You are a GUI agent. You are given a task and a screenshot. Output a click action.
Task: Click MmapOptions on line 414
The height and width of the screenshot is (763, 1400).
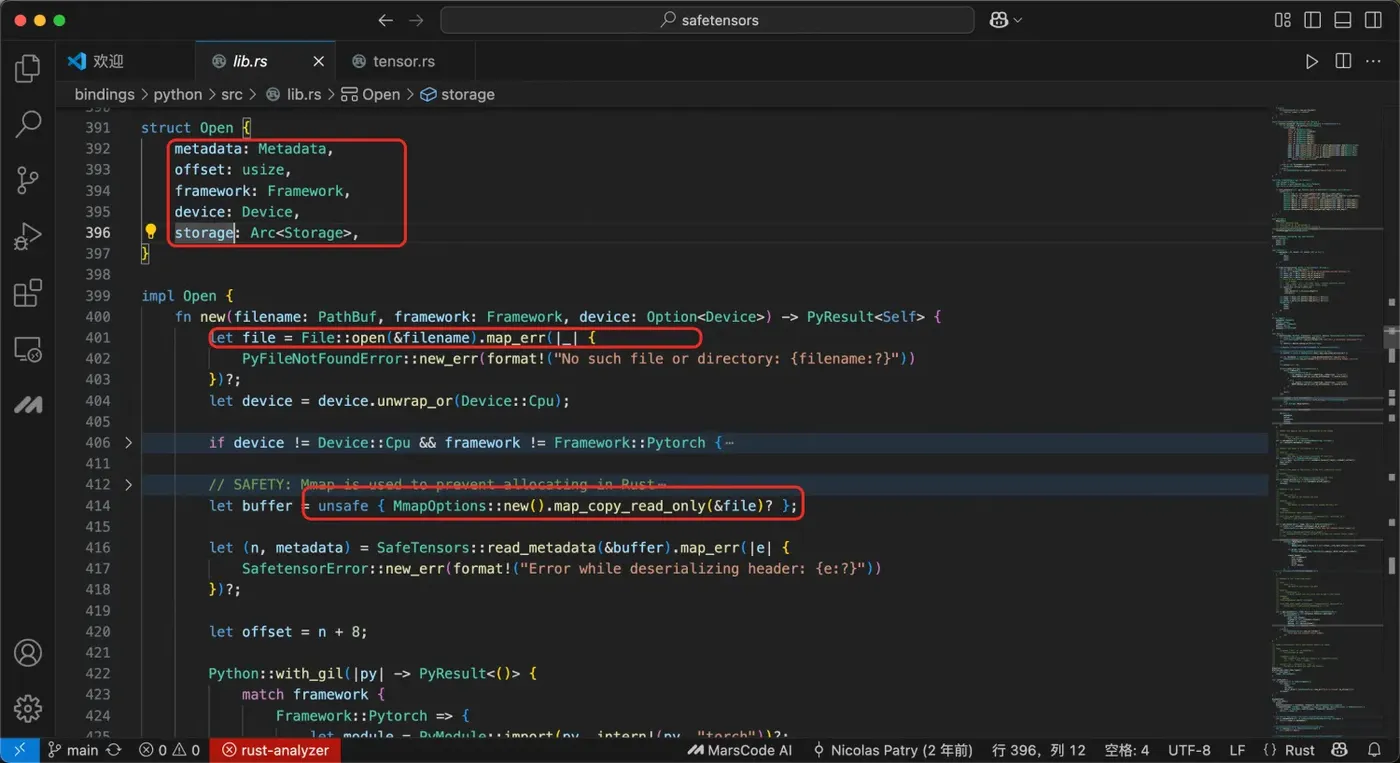pos(439,506)
